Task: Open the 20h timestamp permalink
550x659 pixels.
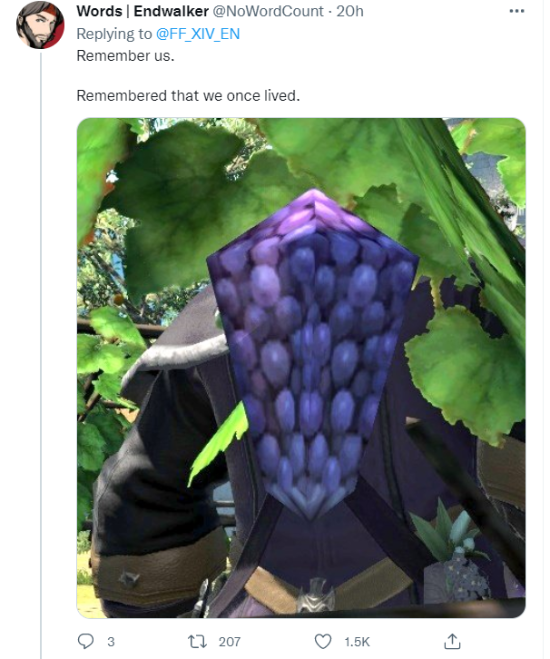Action: click(350, 11)
